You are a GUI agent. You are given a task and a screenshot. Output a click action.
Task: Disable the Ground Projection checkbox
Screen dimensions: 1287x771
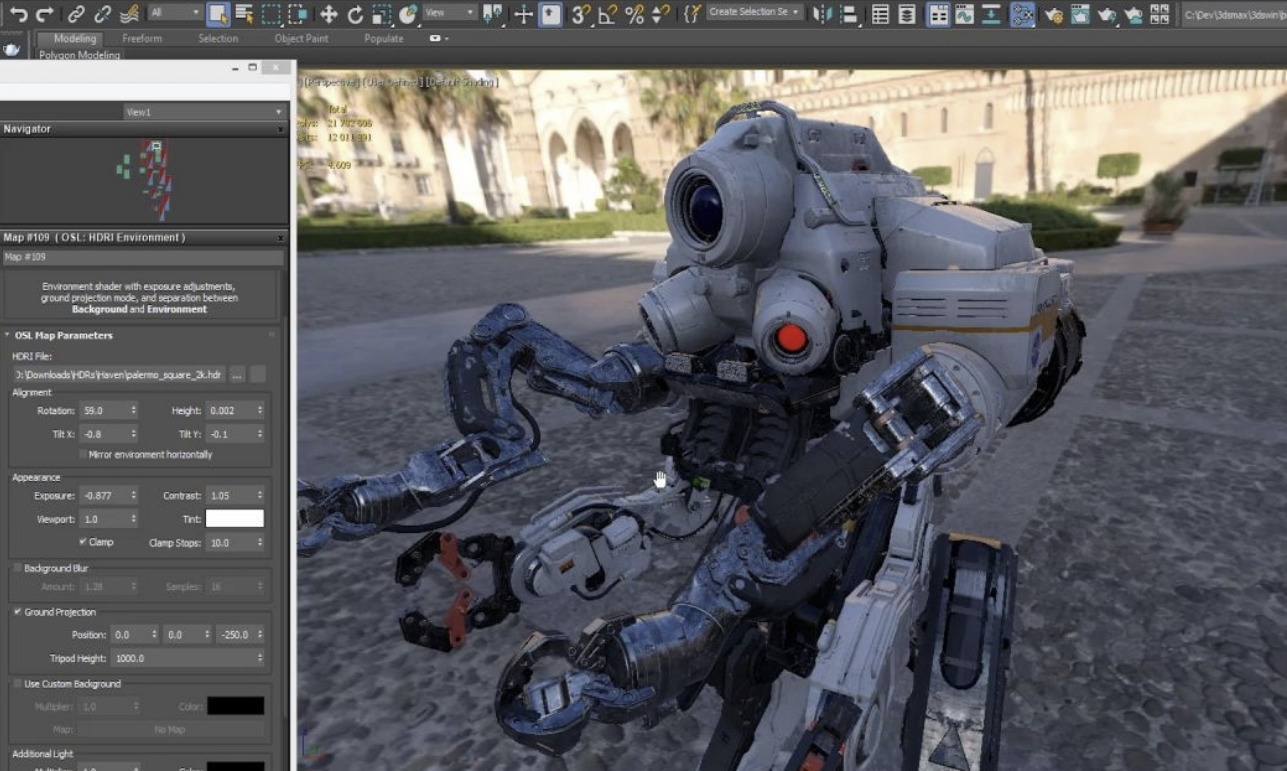[18, 611]
